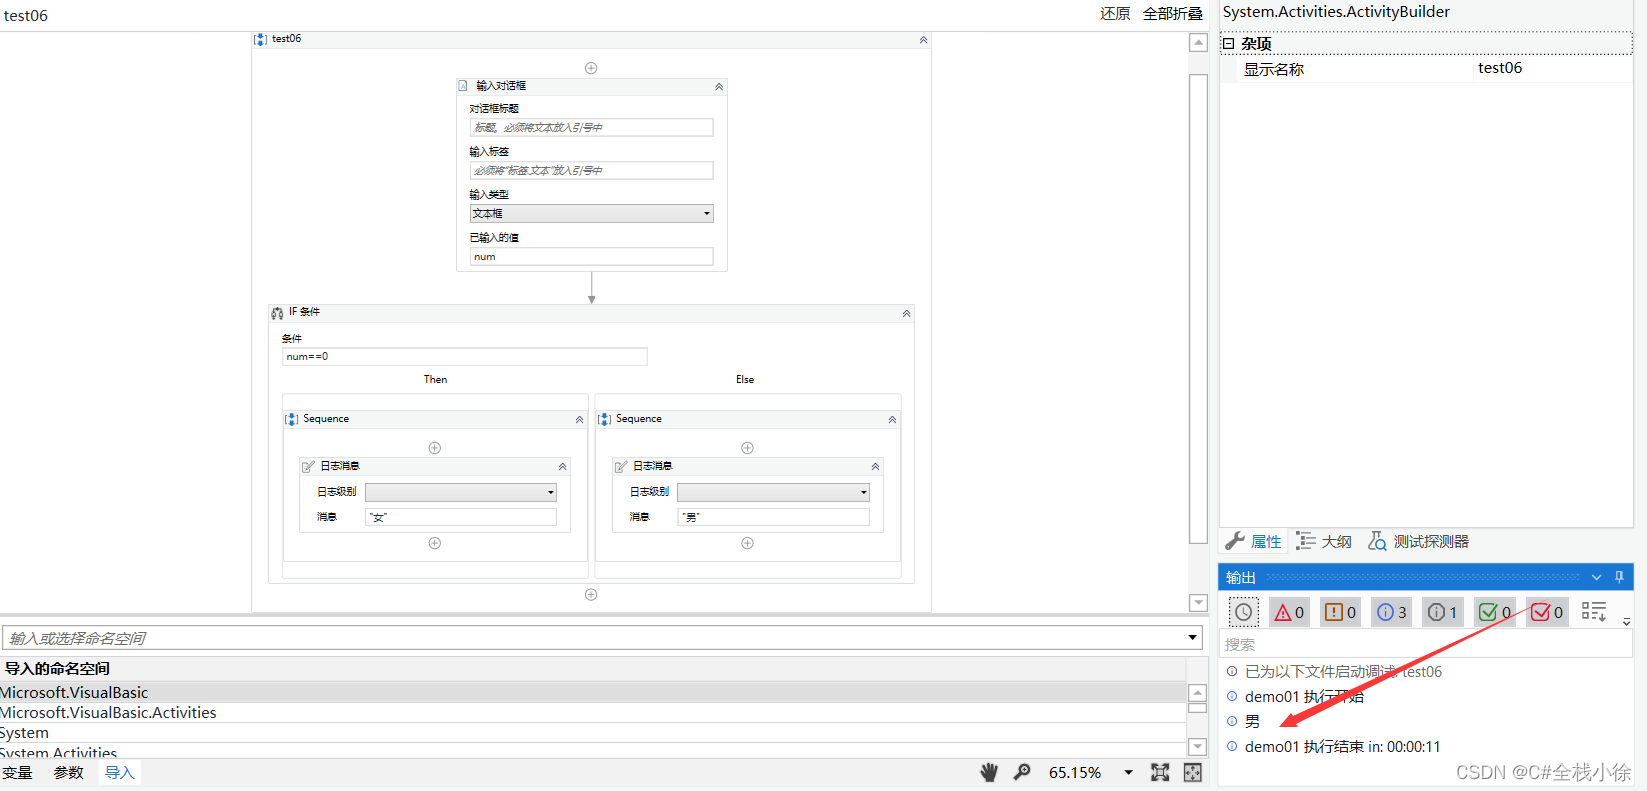Open the 输入类型 文本框 dropdown
The width and height of the screenshot is (1647, 791).
[x=591, y=214]
